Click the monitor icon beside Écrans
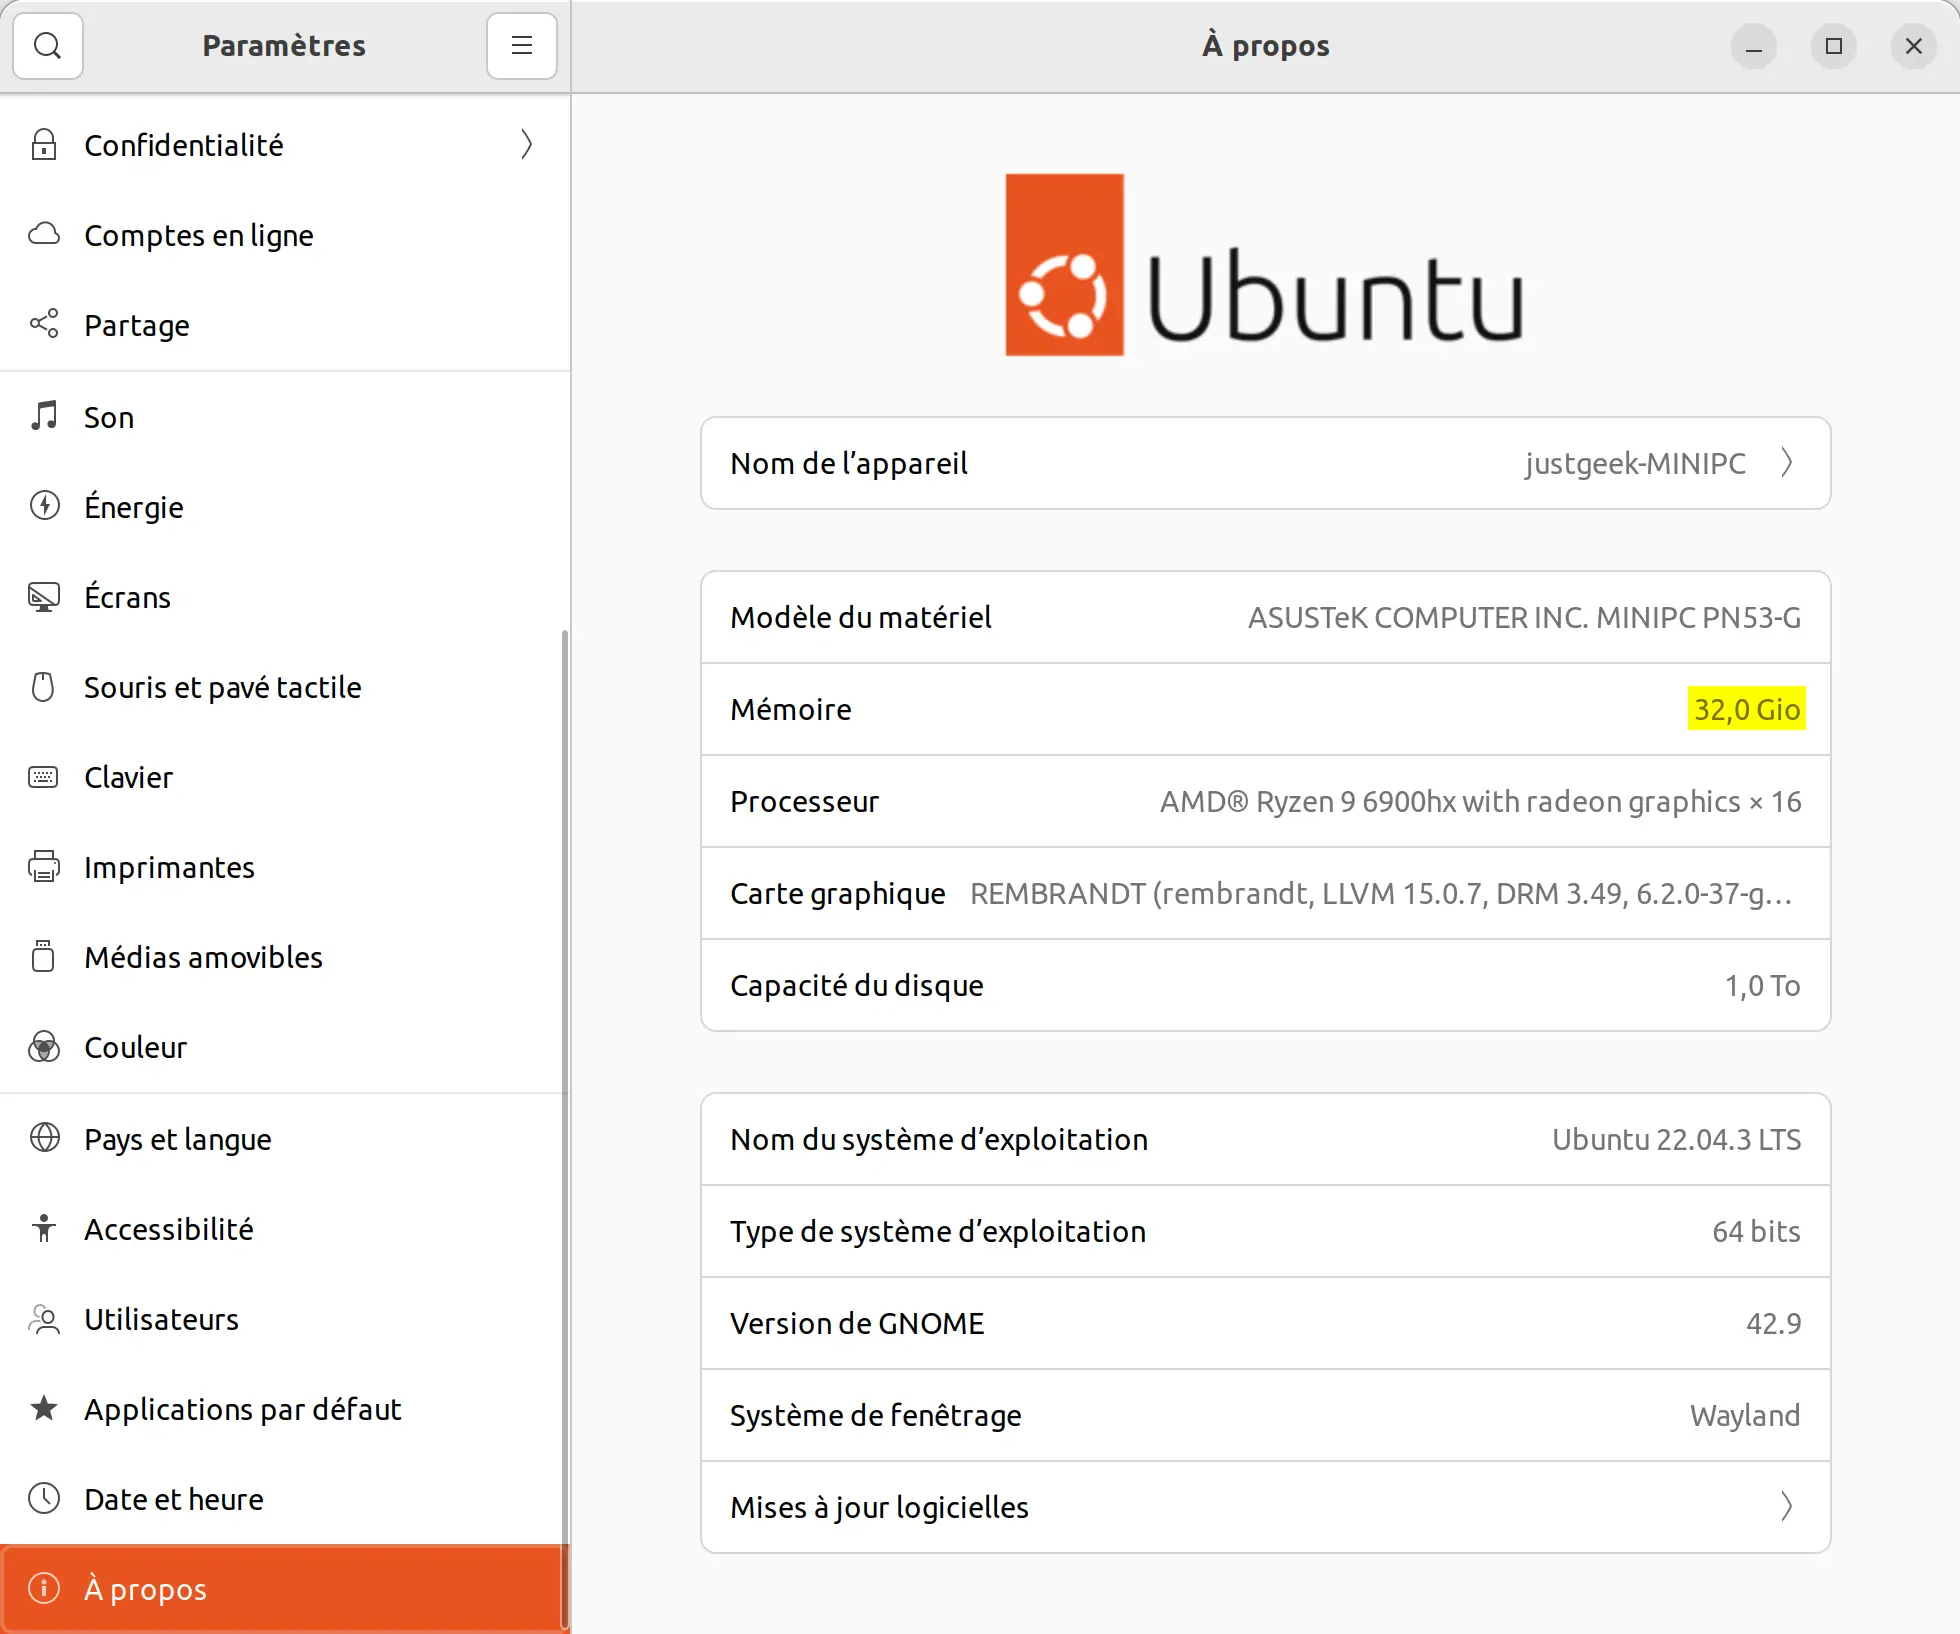Image resolution: width=1960 pixels, height=1634 pixels. (44, 597)
